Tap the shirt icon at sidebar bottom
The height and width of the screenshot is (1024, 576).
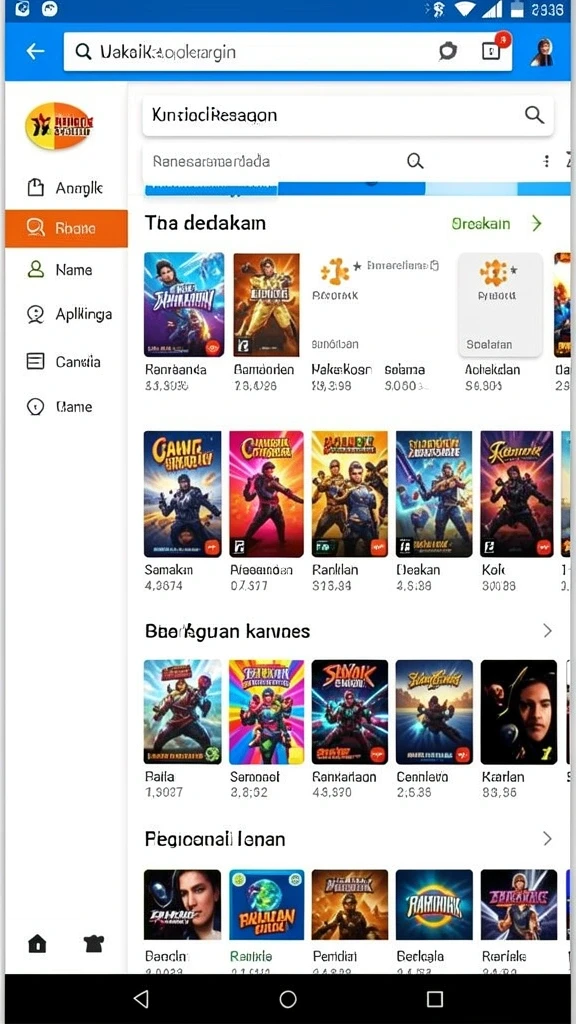point(93,943)
